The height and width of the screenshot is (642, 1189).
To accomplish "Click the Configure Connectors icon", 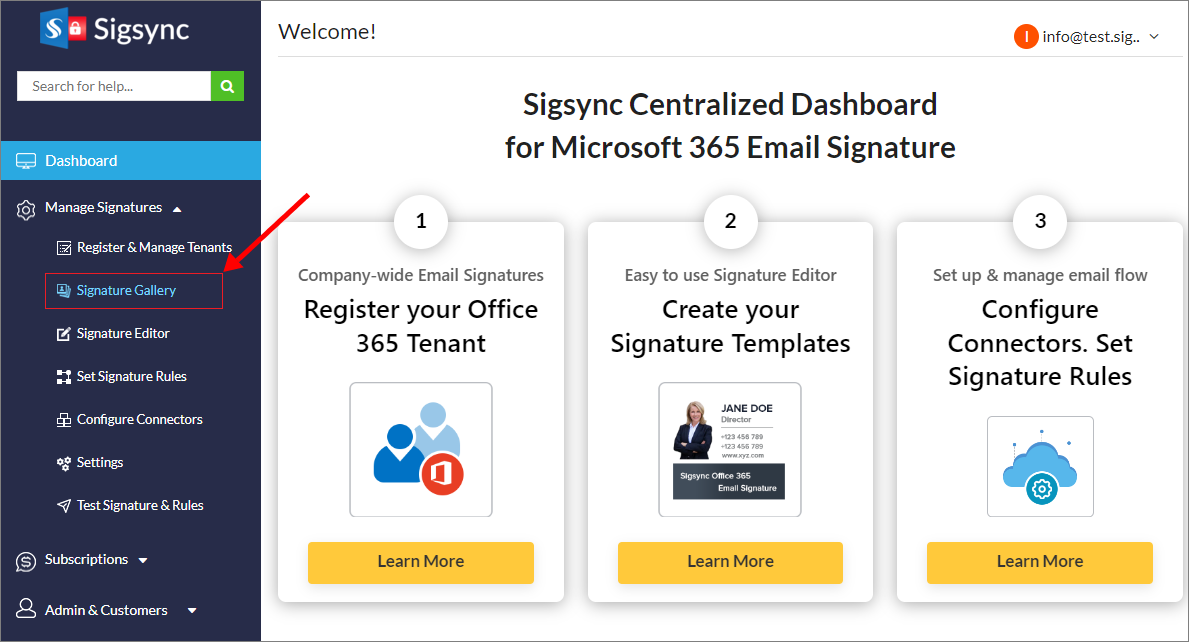I will click(x=62, y=420).
